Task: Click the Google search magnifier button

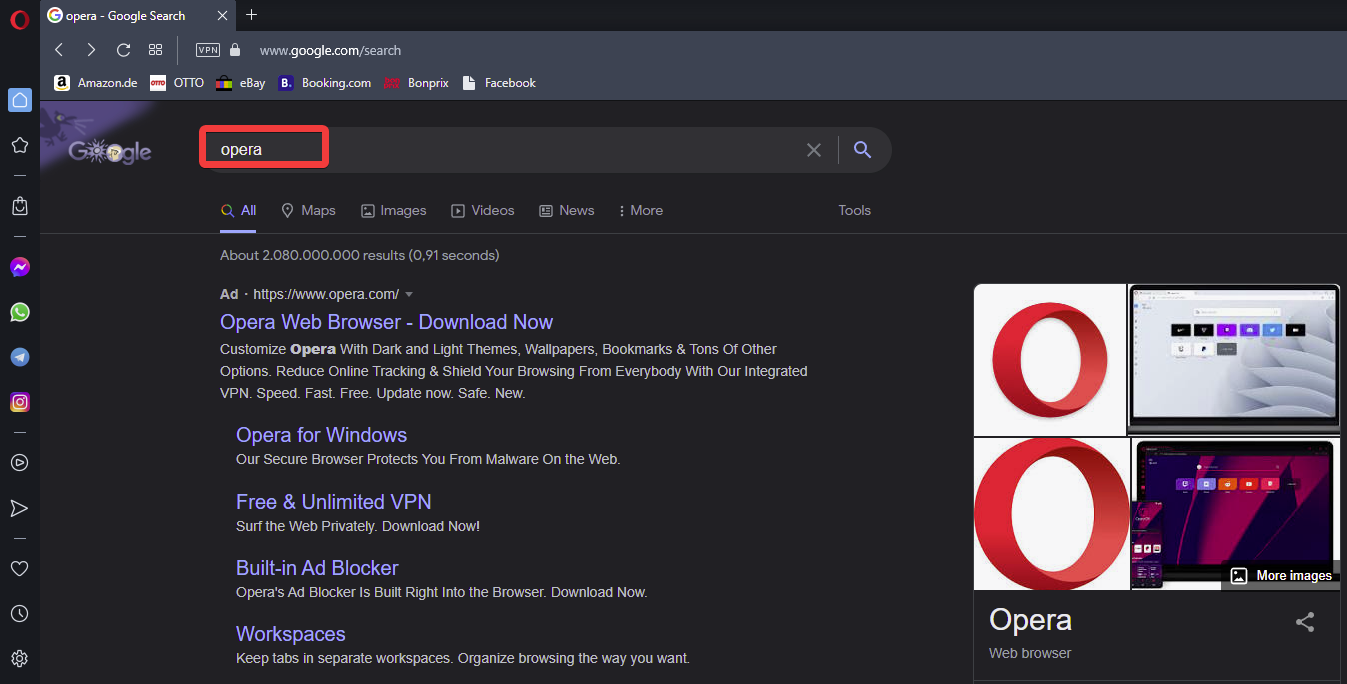Action: point(863,150)
